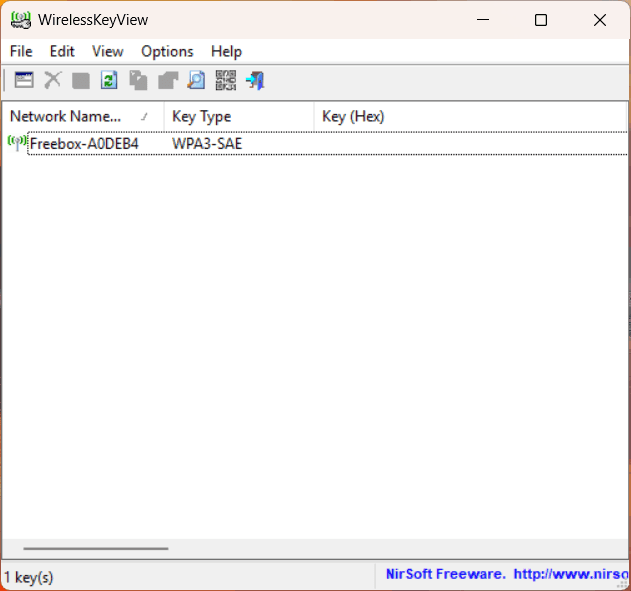
Task: Sort by the Key Type column
Action: pyautogui.click(x=239, y=117)
